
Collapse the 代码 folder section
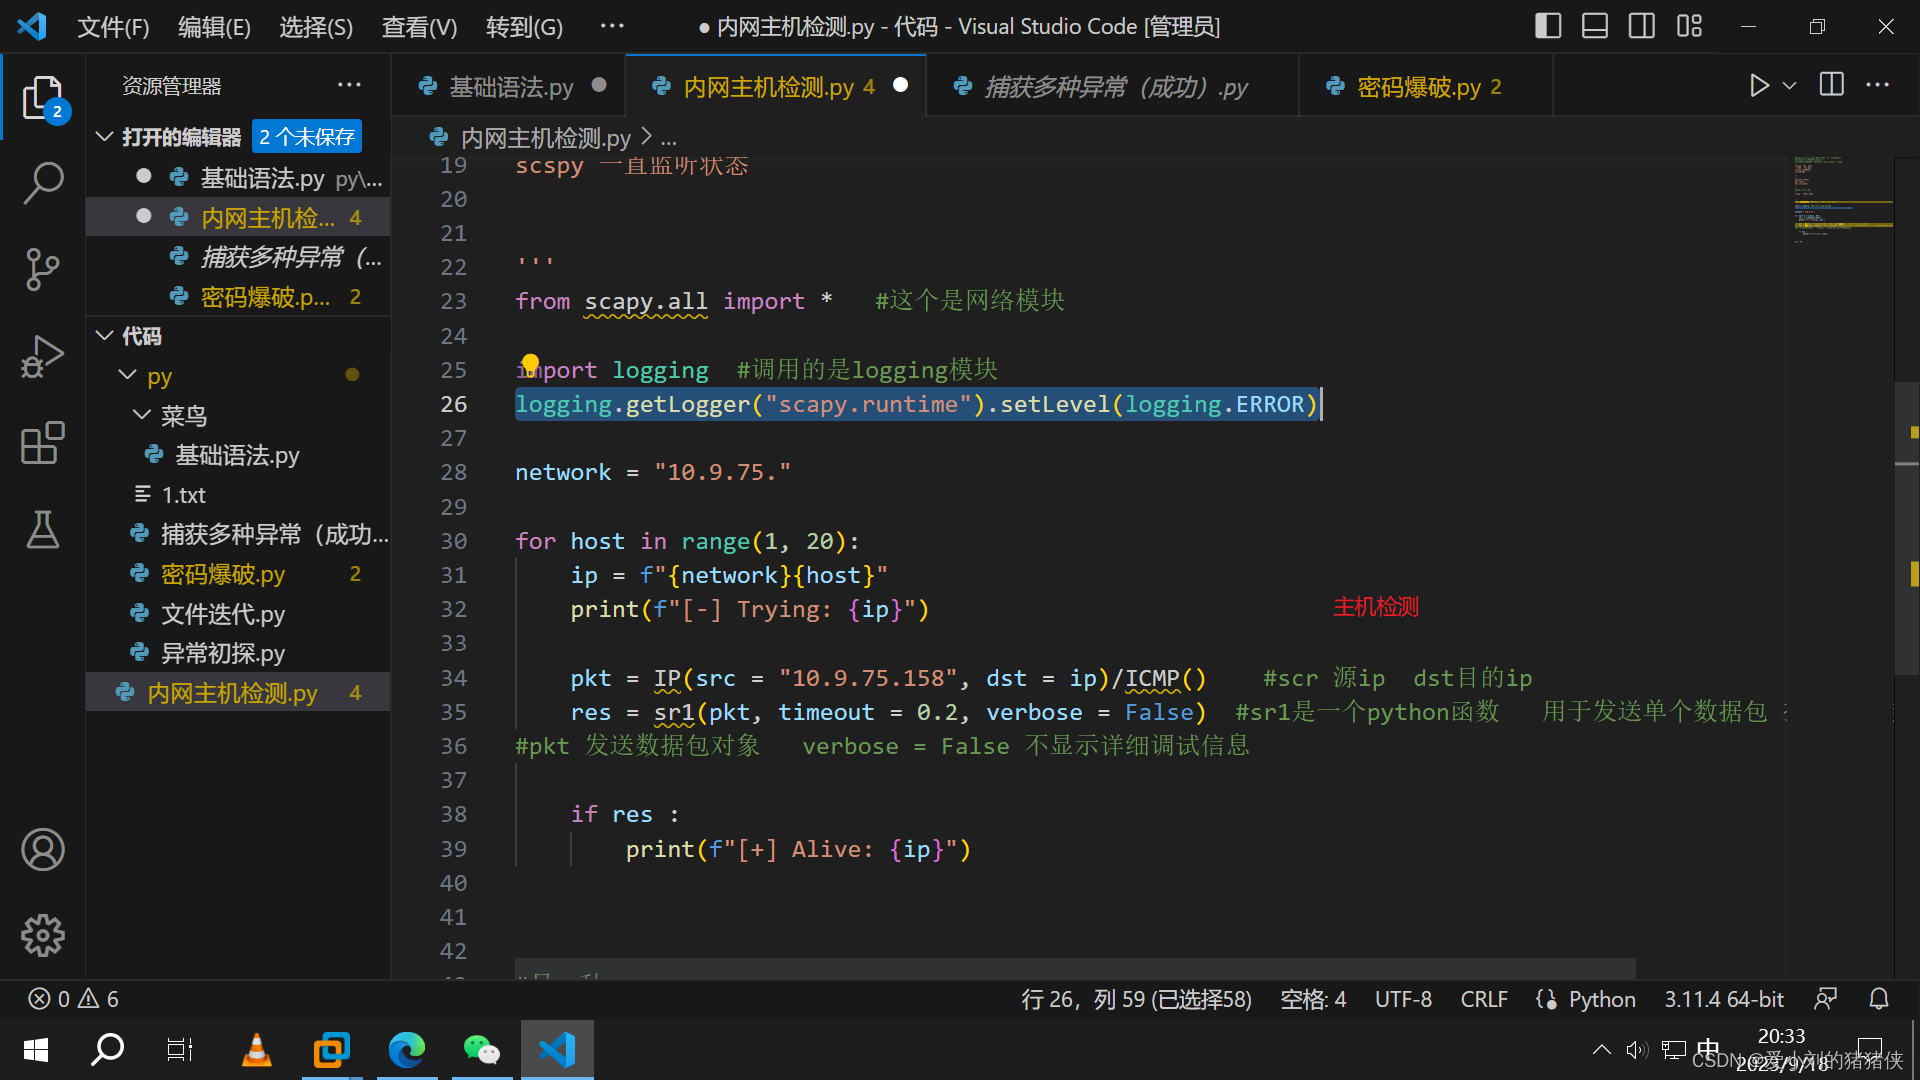104,336
